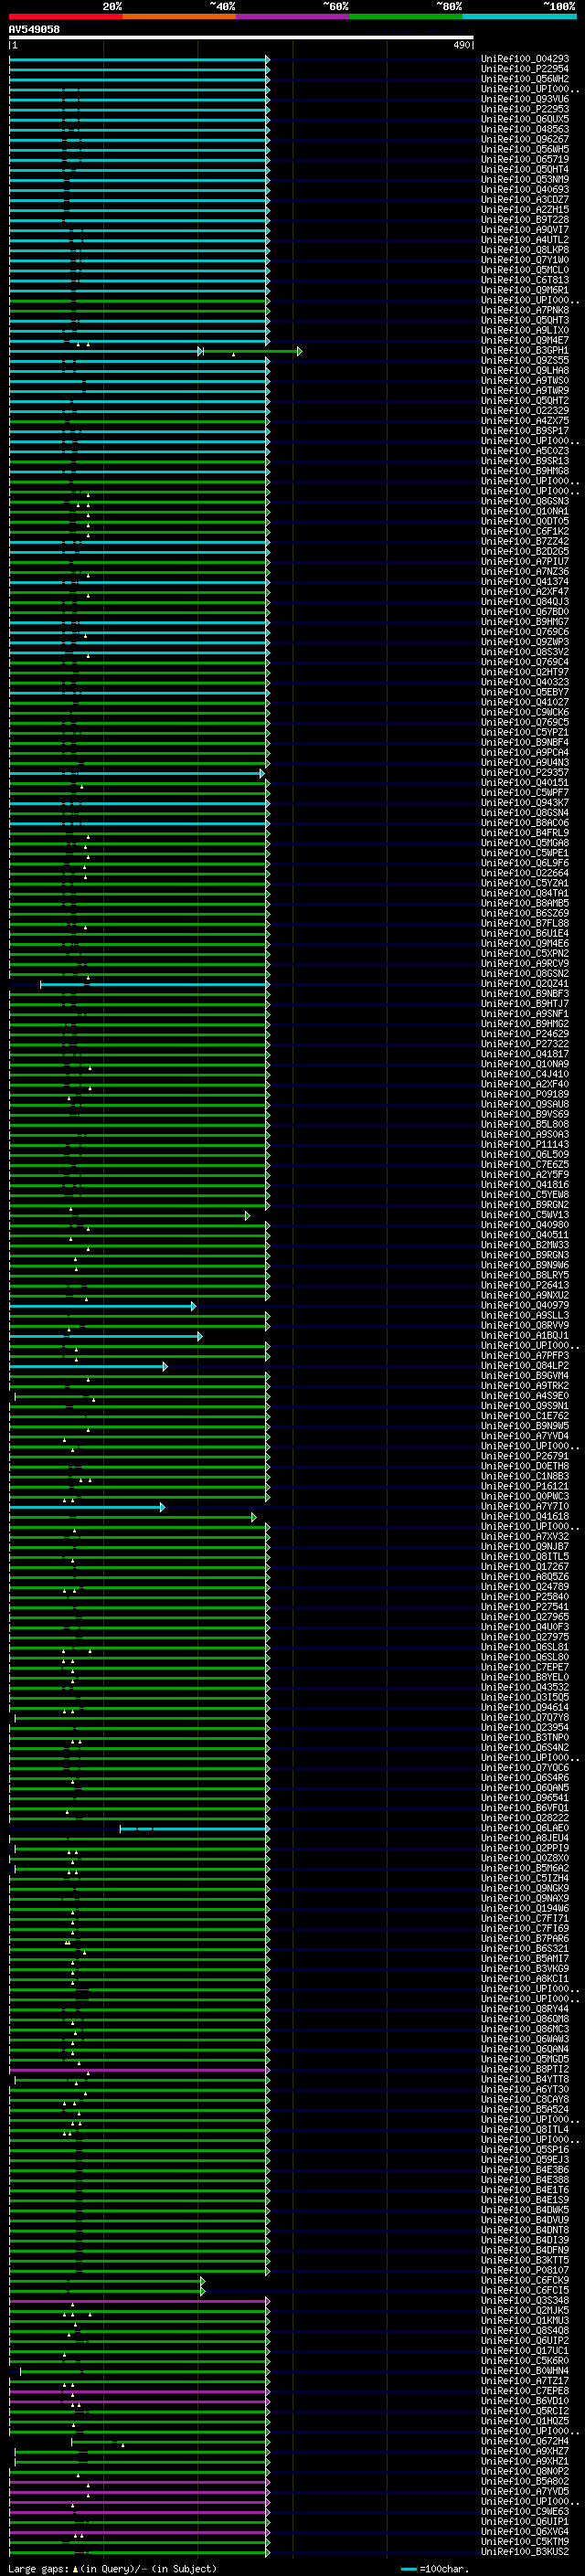
Task: Select hit UniRef100_Q40979
Action: [525, 1305]
